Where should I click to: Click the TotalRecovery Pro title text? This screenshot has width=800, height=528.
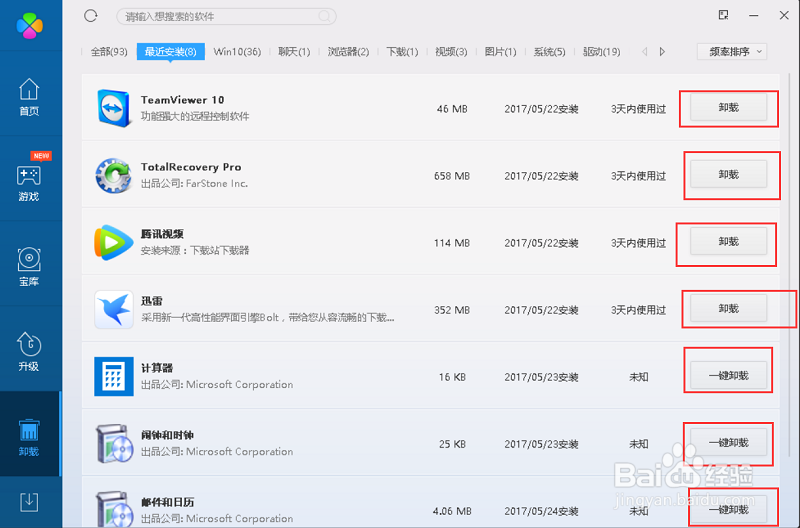pos(191,167)
